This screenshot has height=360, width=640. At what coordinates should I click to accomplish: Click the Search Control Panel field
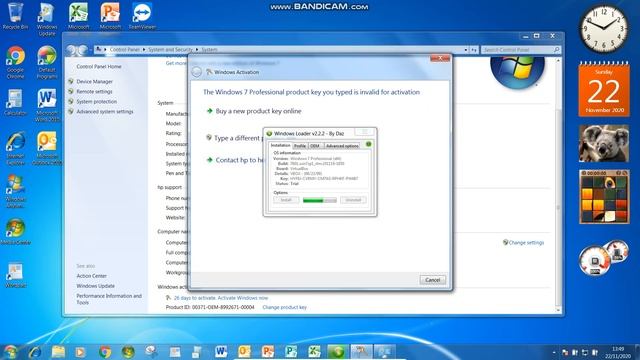521,50
